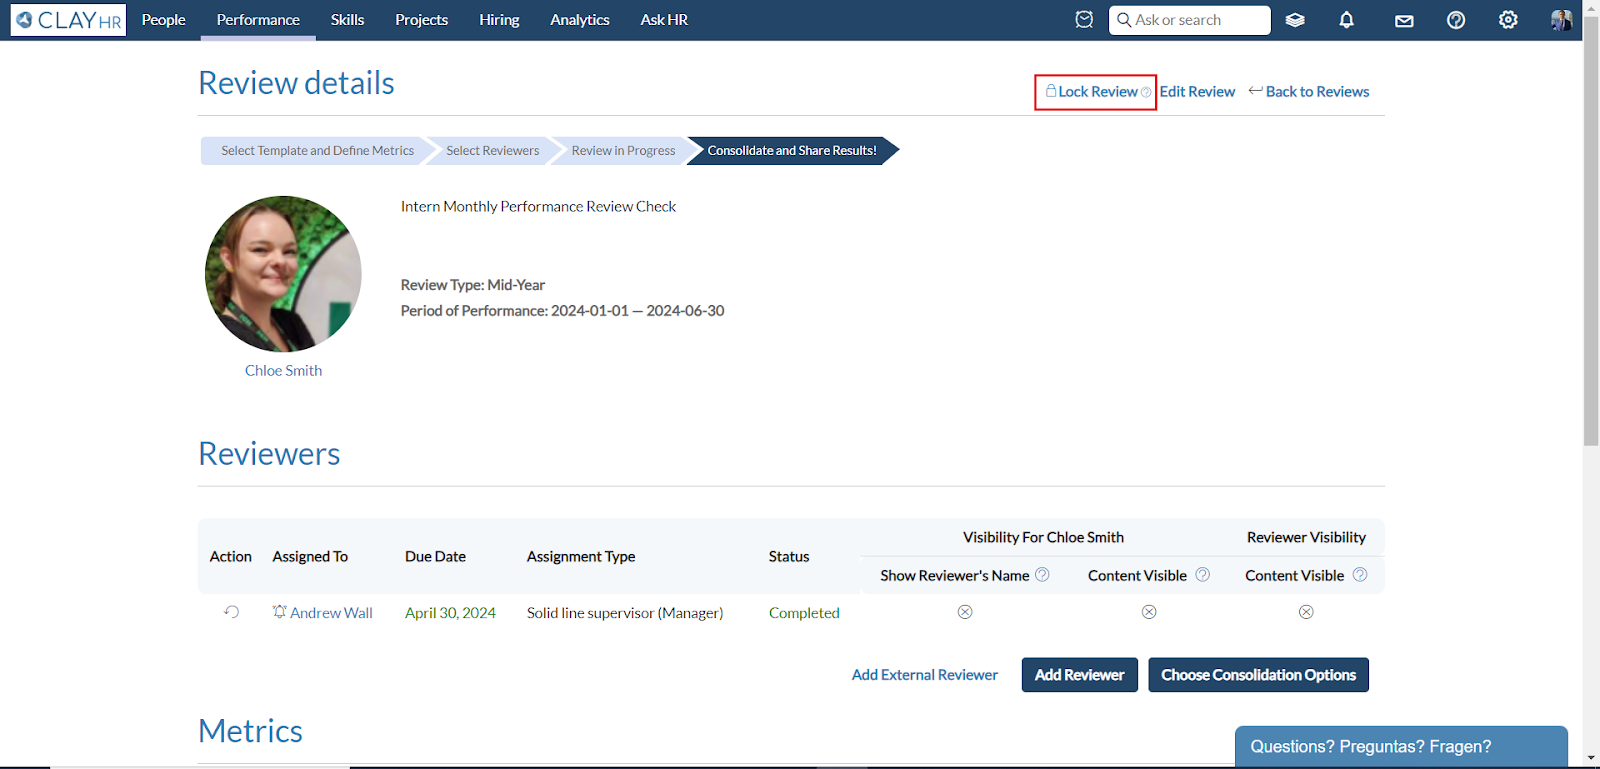Open the Performance menu

coord(258,20)
